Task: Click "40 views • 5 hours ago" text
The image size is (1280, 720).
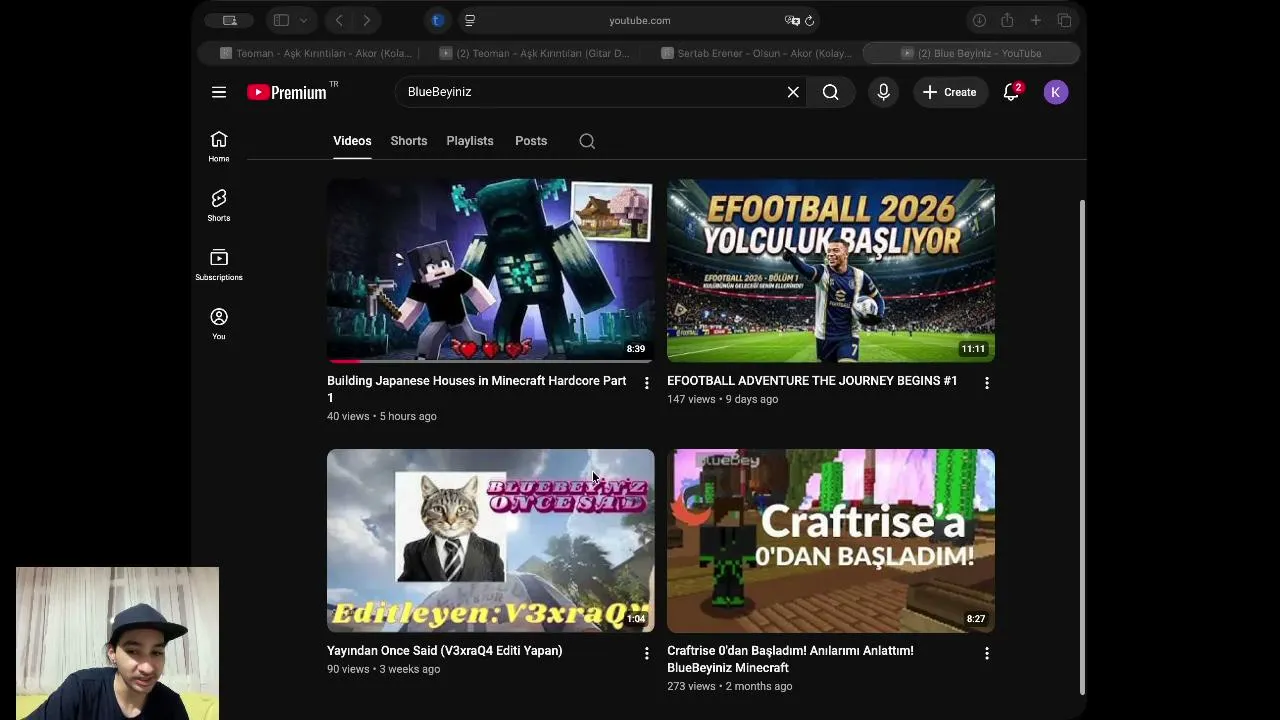Action: click(x=382, y=416)
